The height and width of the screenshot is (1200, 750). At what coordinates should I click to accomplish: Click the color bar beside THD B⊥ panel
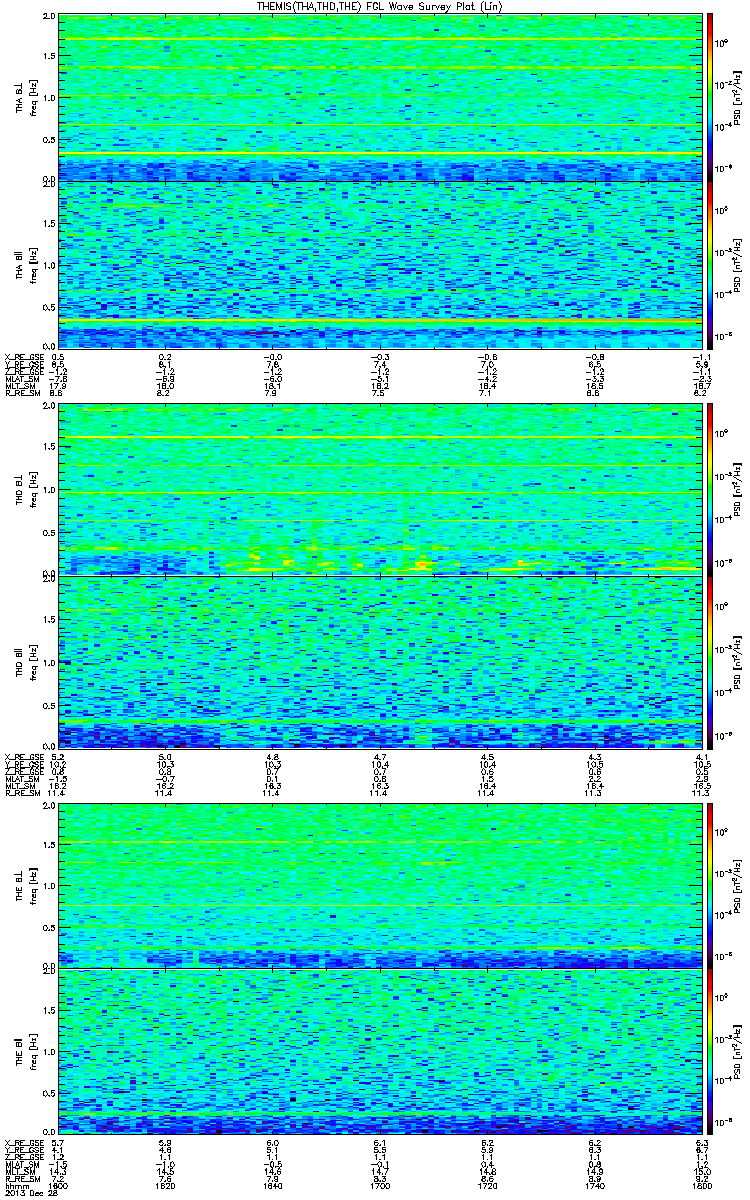[x=709, y=489]
